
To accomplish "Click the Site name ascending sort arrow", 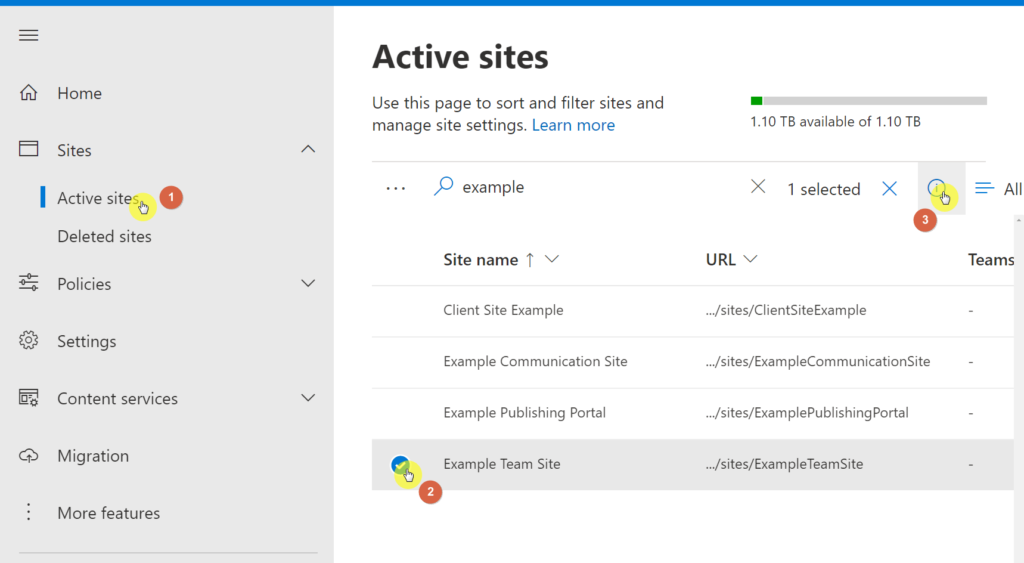I will (530, 260).
